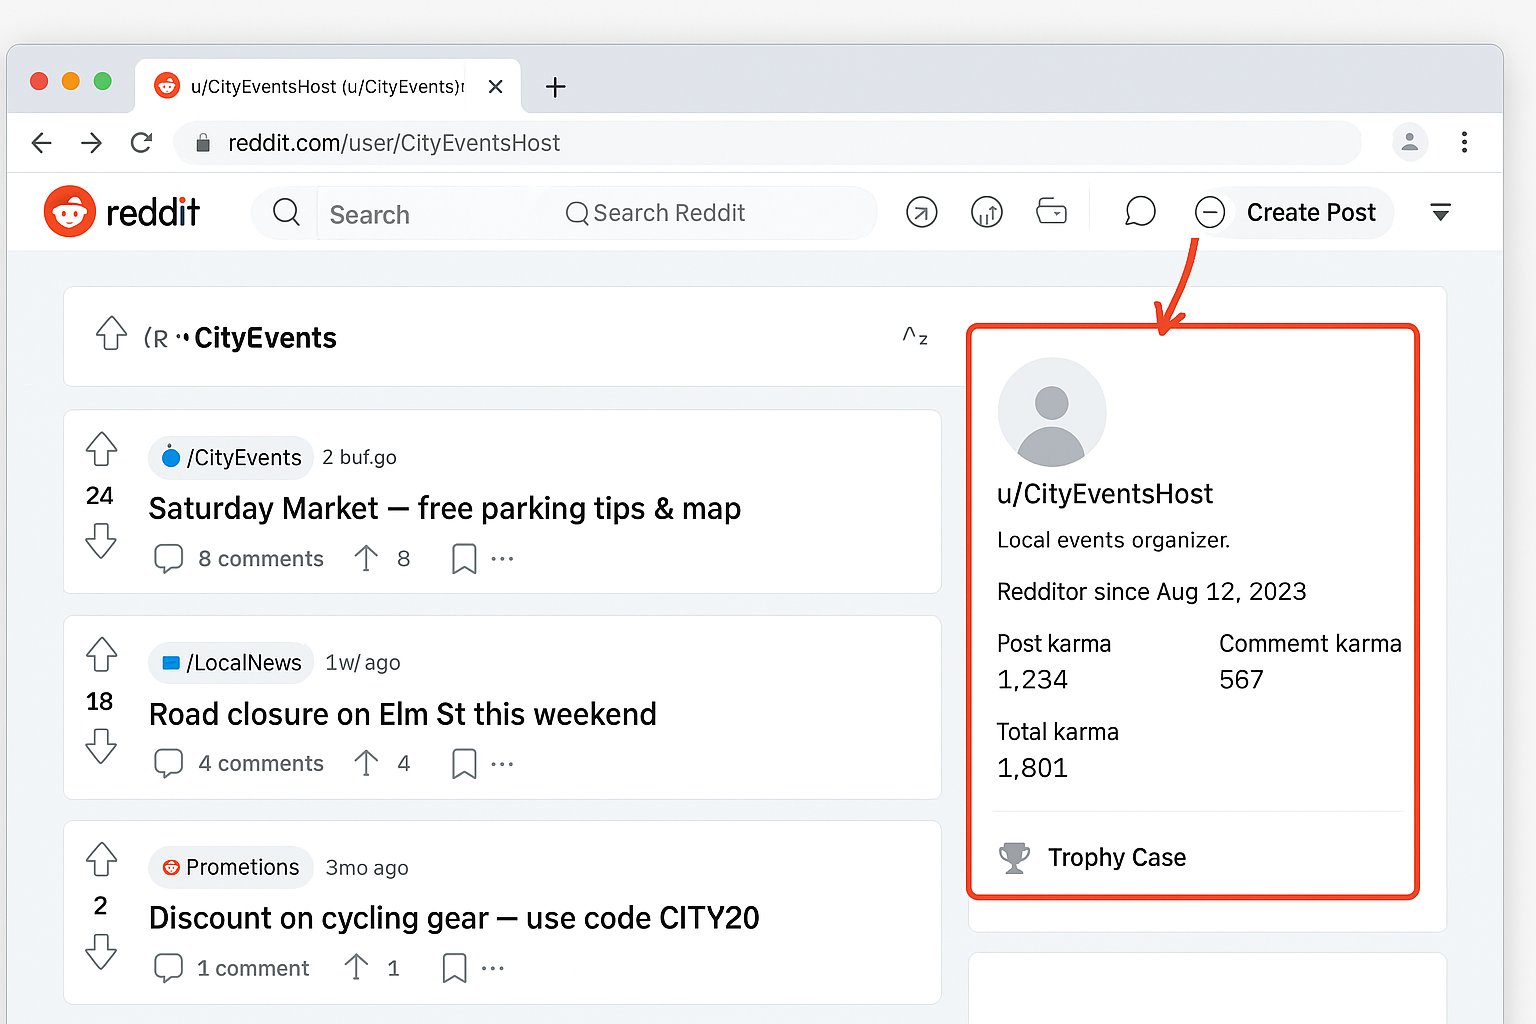Open the Prometions community tag
1536x1024 pixels.
pos(231,867)
